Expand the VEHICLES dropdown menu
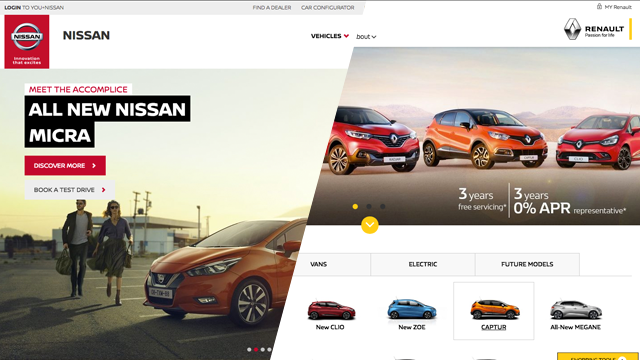640x360 pixels. [x=330, y=36]
